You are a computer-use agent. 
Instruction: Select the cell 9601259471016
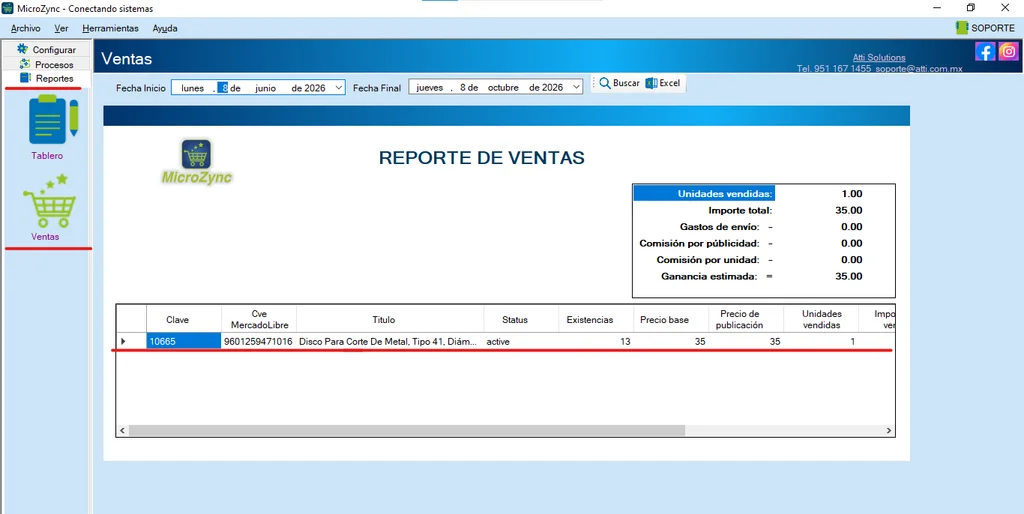(259, 342)
